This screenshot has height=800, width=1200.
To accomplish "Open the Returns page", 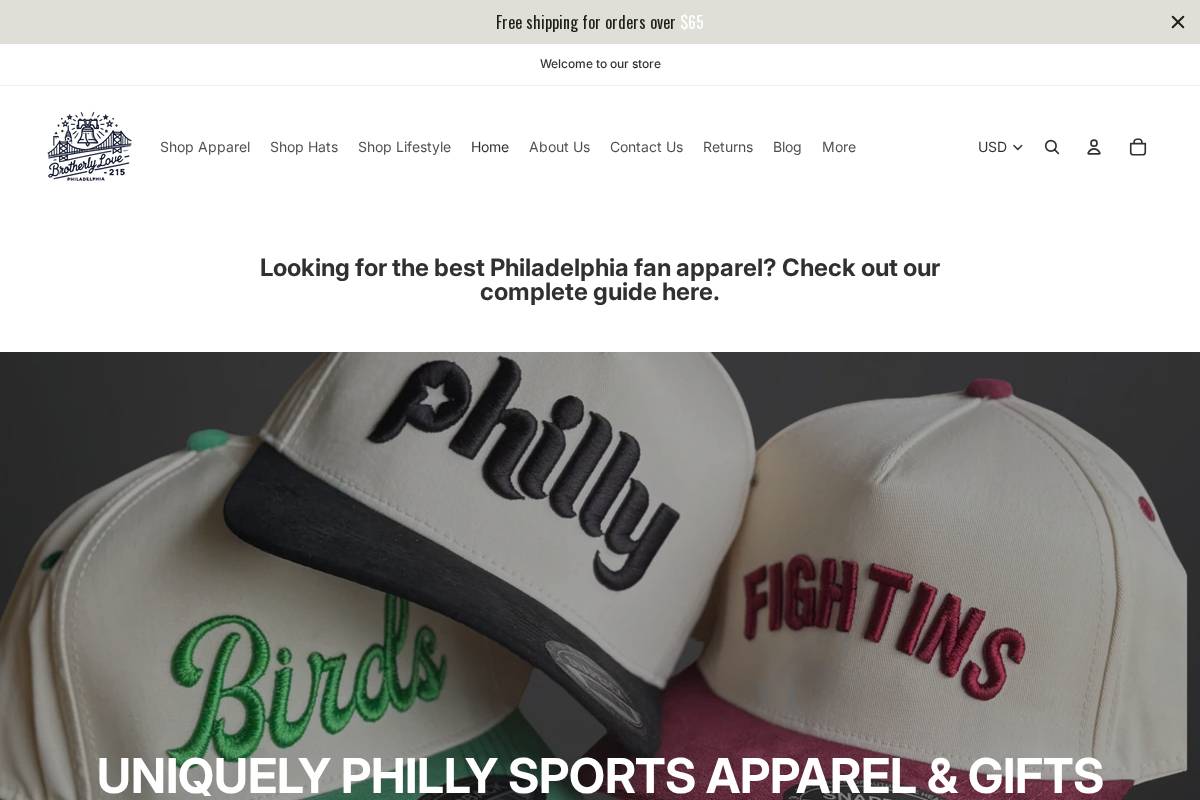I will 728,147.
